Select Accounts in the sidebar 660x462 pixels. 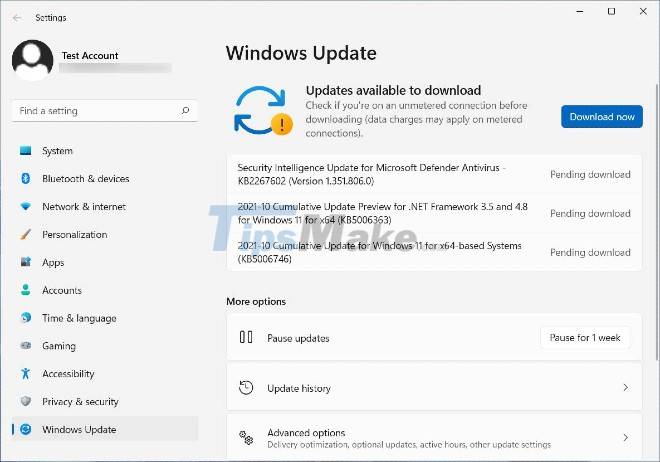pyautogui.click(x=105, y=290)
